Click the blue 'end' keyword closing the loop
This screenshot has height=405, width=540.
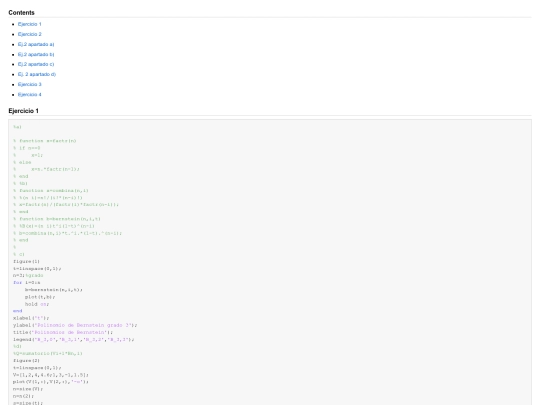pyautogui.click(x=18, y=311)
